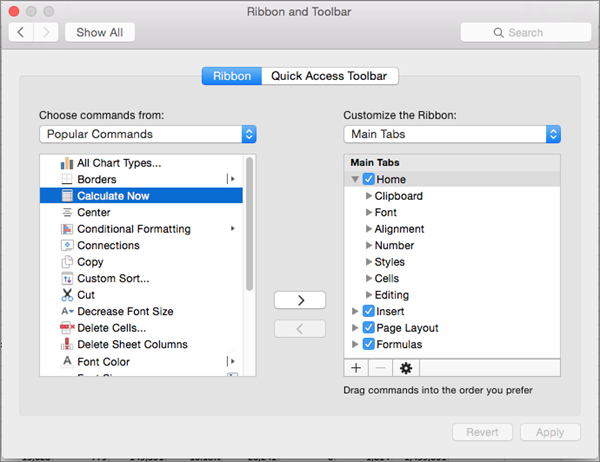Click the Cut scissors icon

[x=67, y=295]
